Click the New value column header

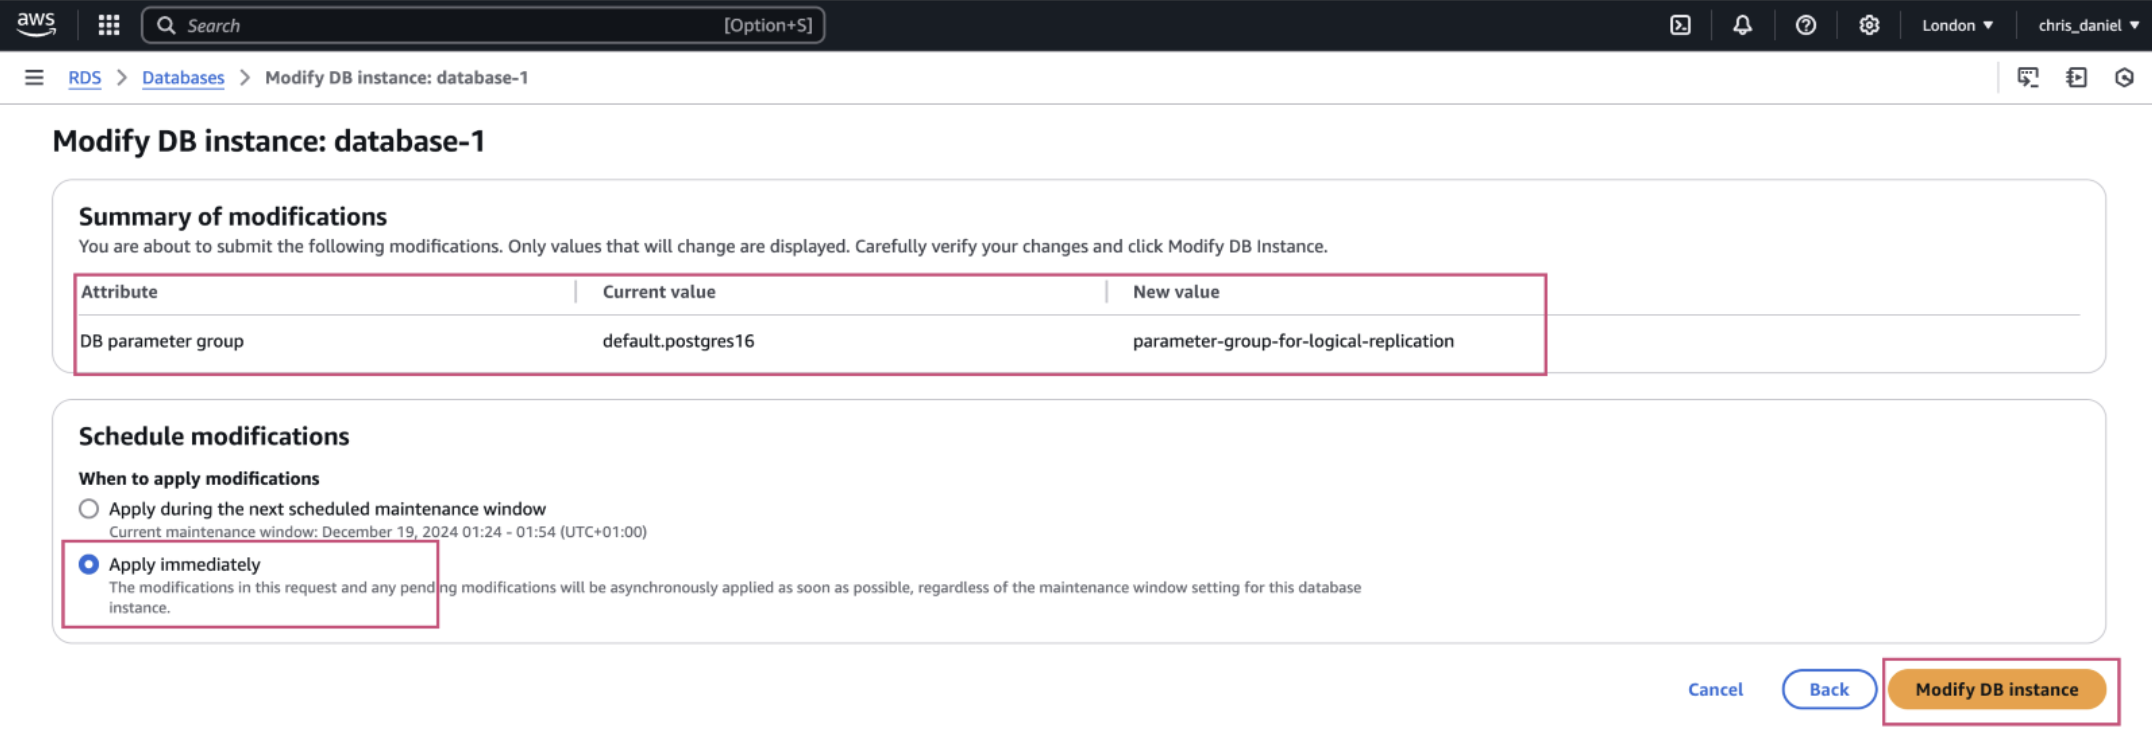[x=1176, y=292]
